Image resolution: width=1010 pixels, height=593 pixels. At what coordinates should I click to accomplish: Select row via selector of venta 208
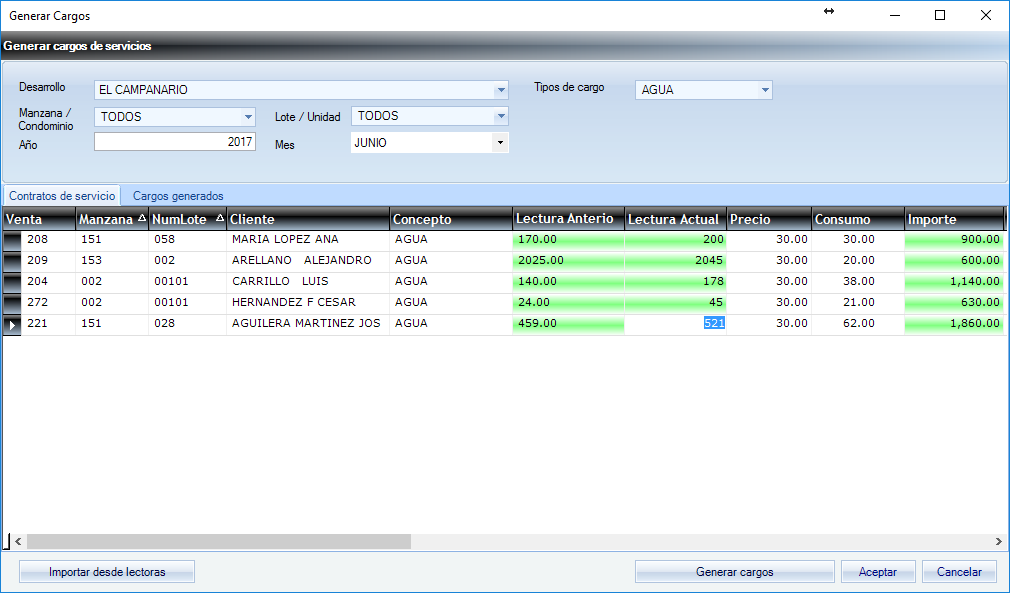12,240
